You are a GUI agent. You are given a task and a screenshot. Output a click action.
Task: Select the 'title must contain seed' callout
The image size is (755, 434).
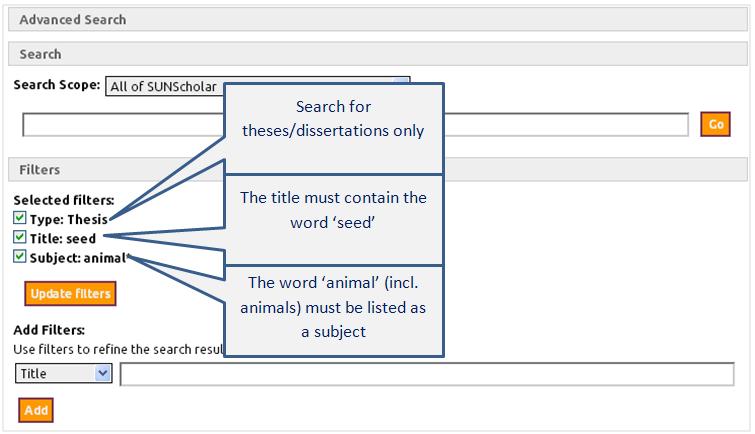pos(333,210)
